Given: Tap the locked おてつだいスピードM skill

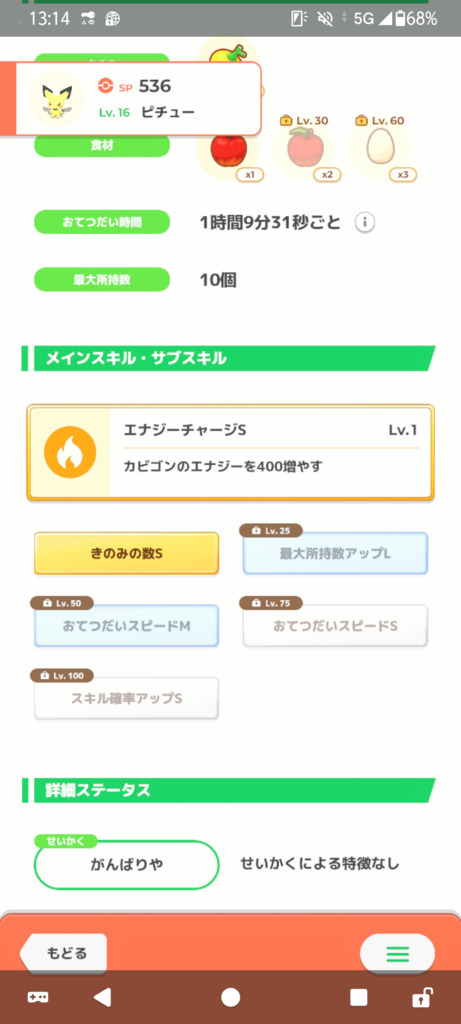Looking at the screenshot, I should pos(126,626).
